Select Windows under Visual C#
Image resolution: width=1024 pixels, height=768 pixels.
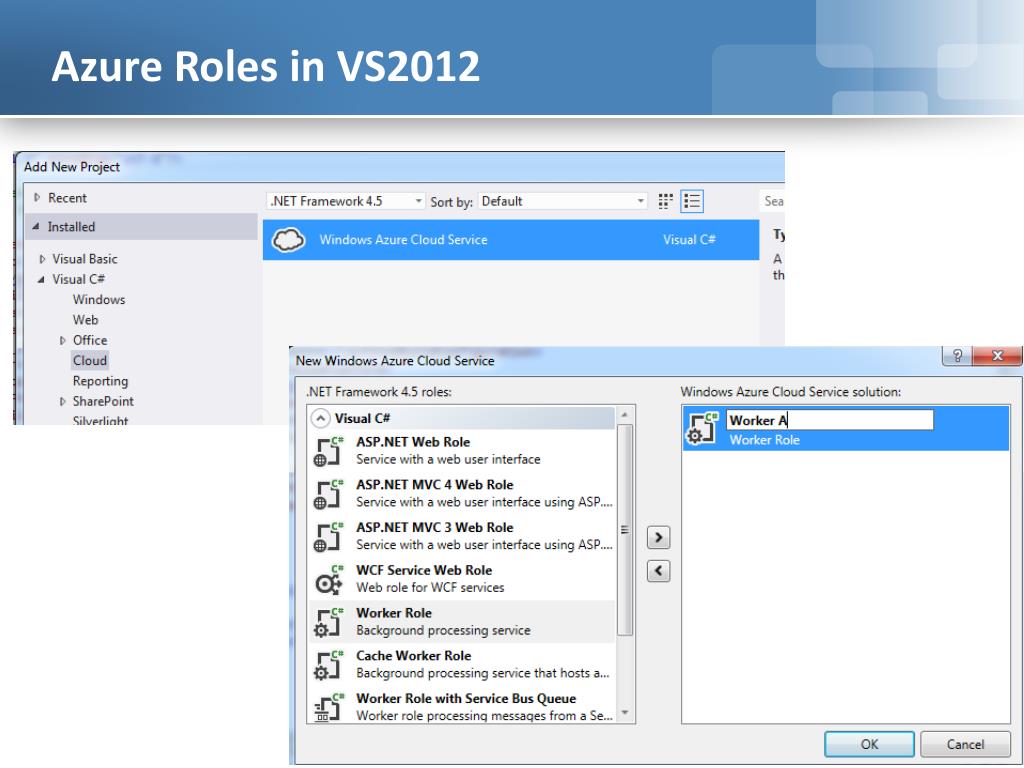99,299
